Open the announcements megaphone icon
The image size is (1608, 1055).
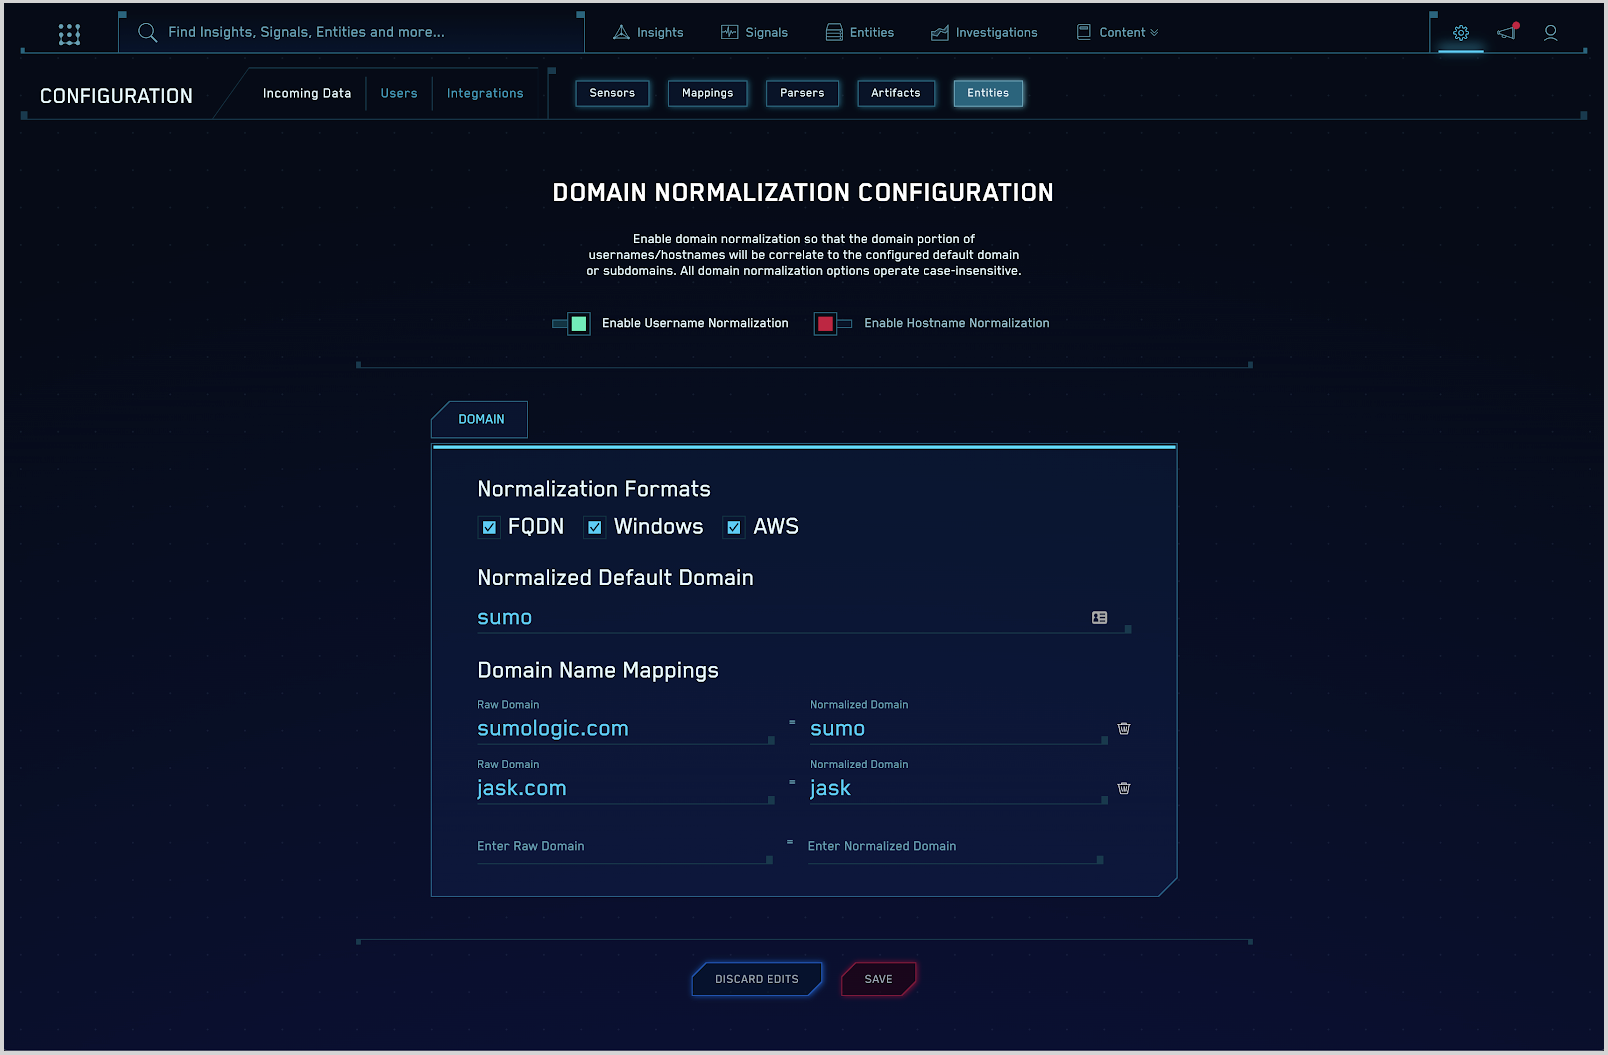1507,33
